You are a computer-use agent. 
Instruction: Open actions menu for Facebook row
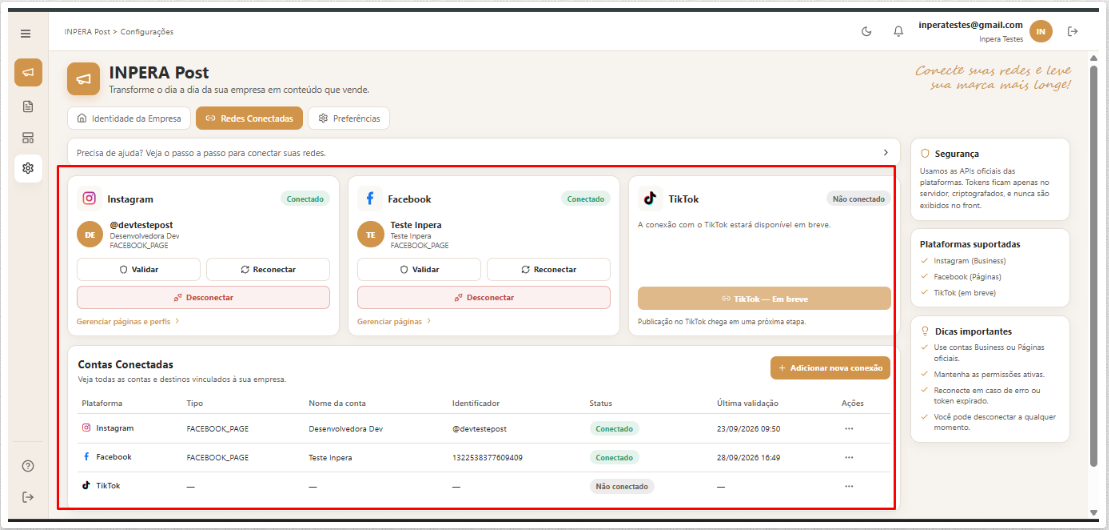(x=849, y=458)
